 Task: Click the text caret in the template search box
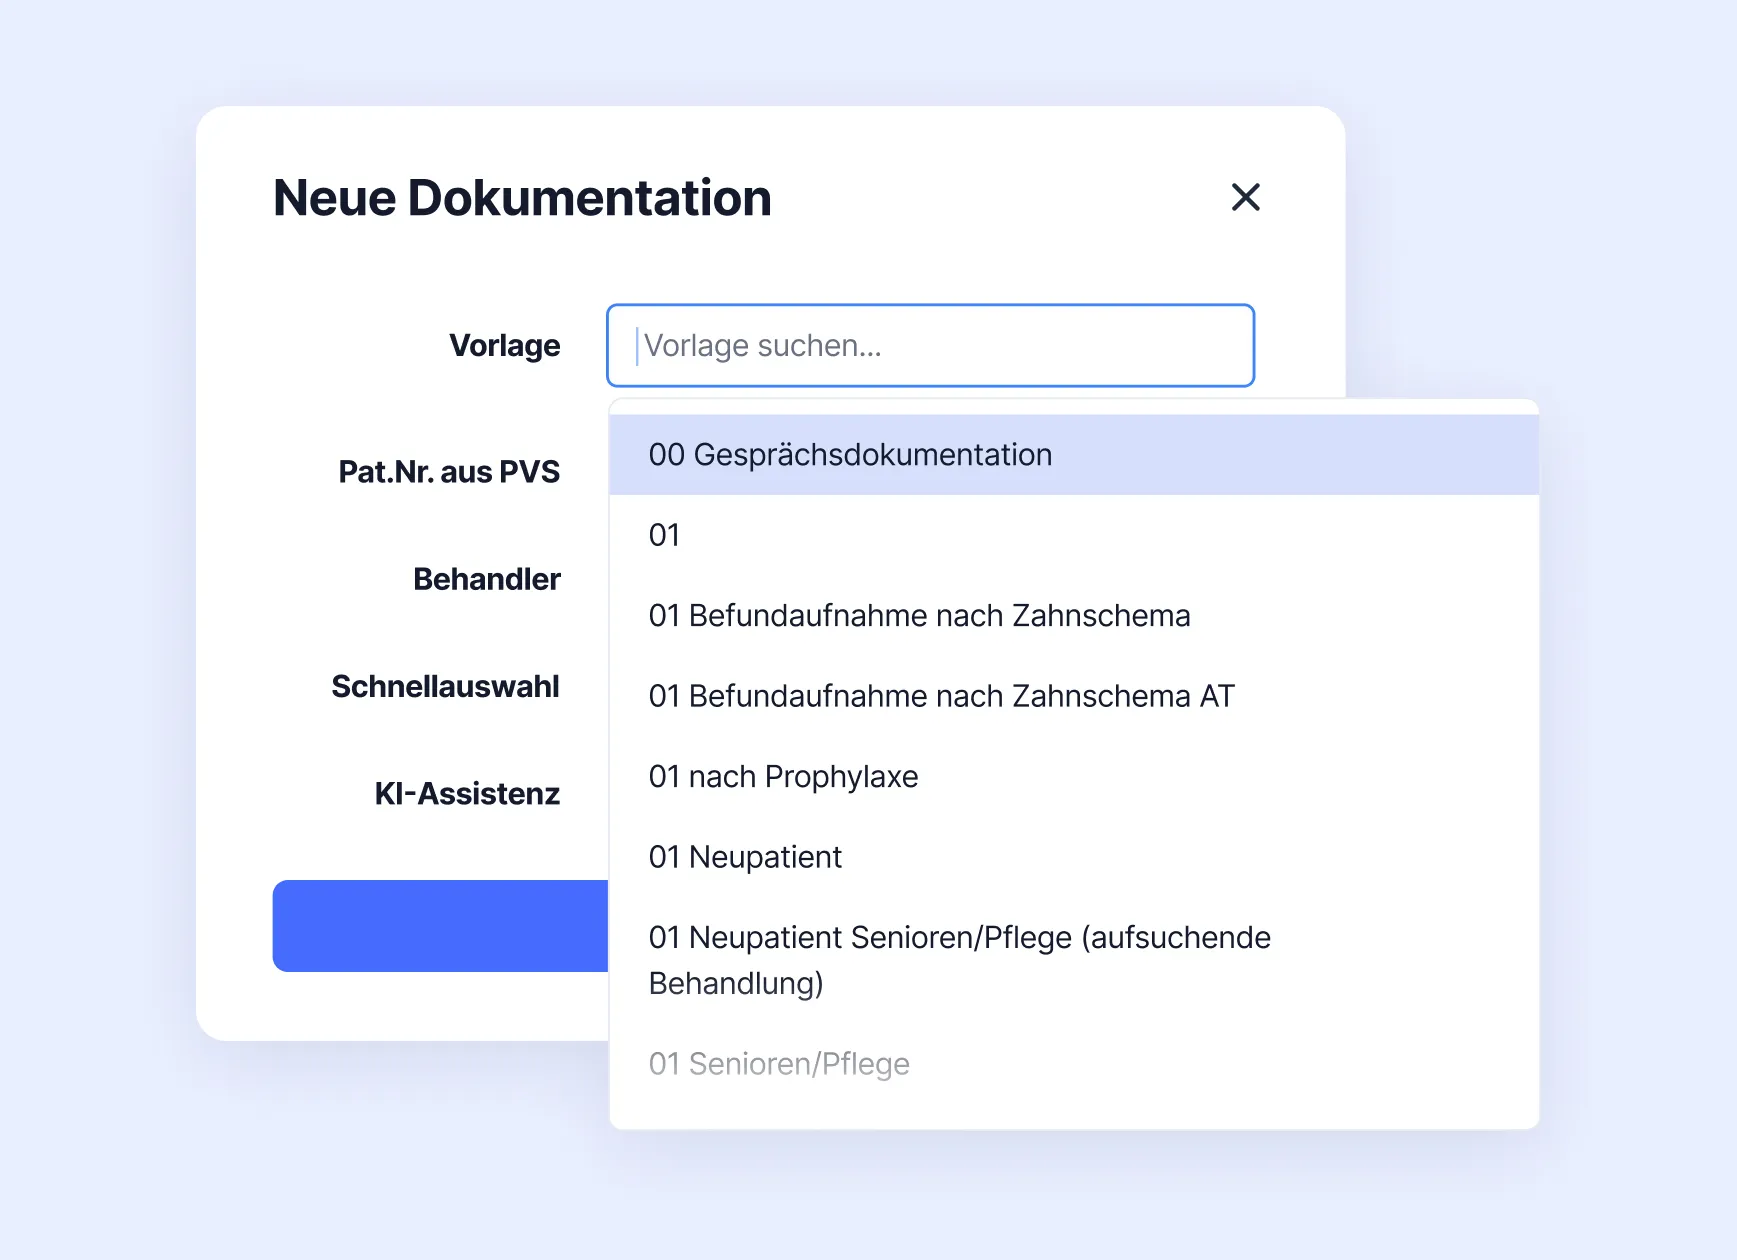[637, 346]
